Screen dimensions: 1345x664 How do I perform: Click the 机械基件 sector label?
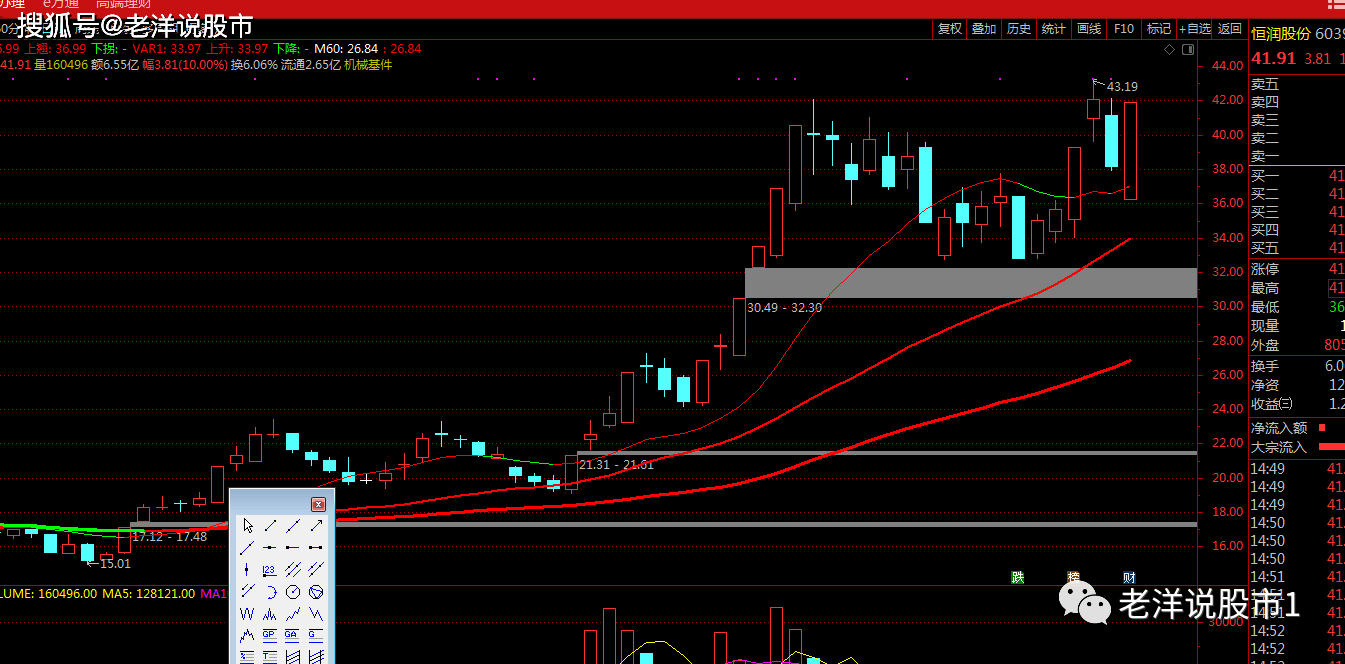pyautogui.click(x=368, y=65)
